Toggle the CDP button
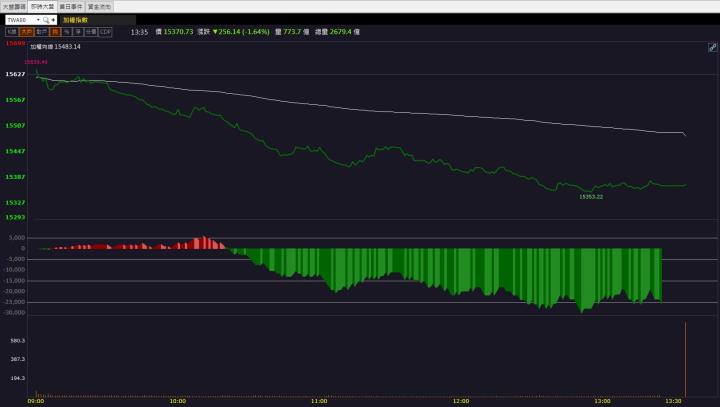 coord(106,32)
